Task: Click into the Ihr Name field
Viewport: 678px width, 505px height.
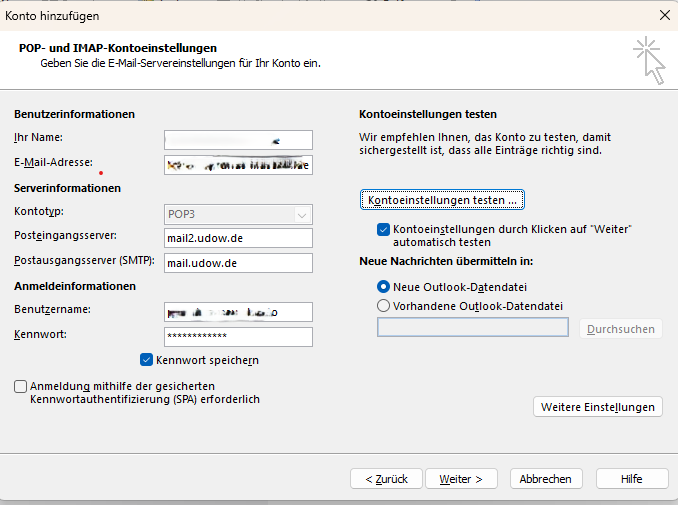Action: (x=238, y=140)
